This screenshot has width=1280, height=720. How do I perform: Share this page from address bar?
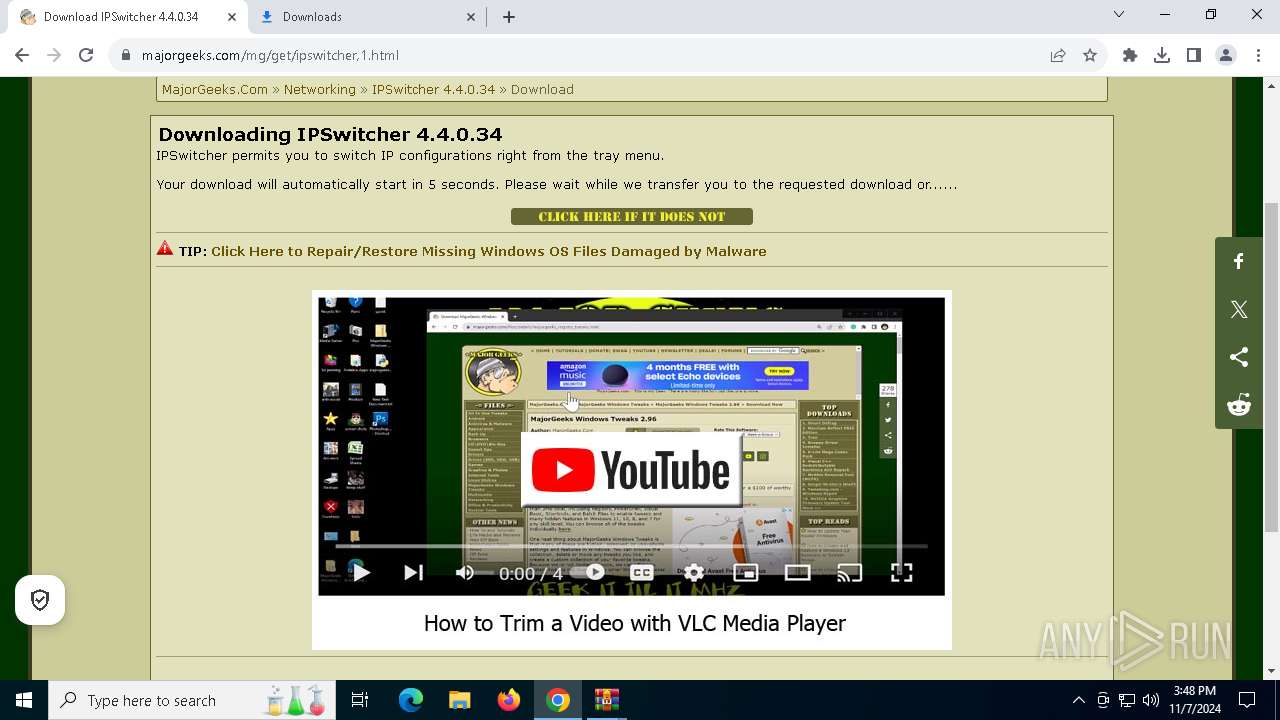(x=1058, y=55)
